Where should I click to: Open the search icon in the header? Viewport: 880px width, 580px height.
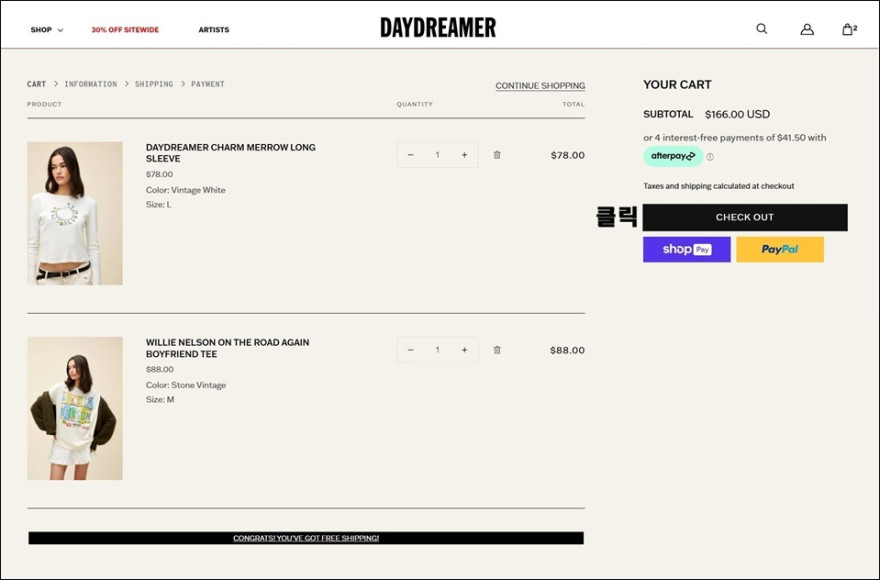pos(762,29)
